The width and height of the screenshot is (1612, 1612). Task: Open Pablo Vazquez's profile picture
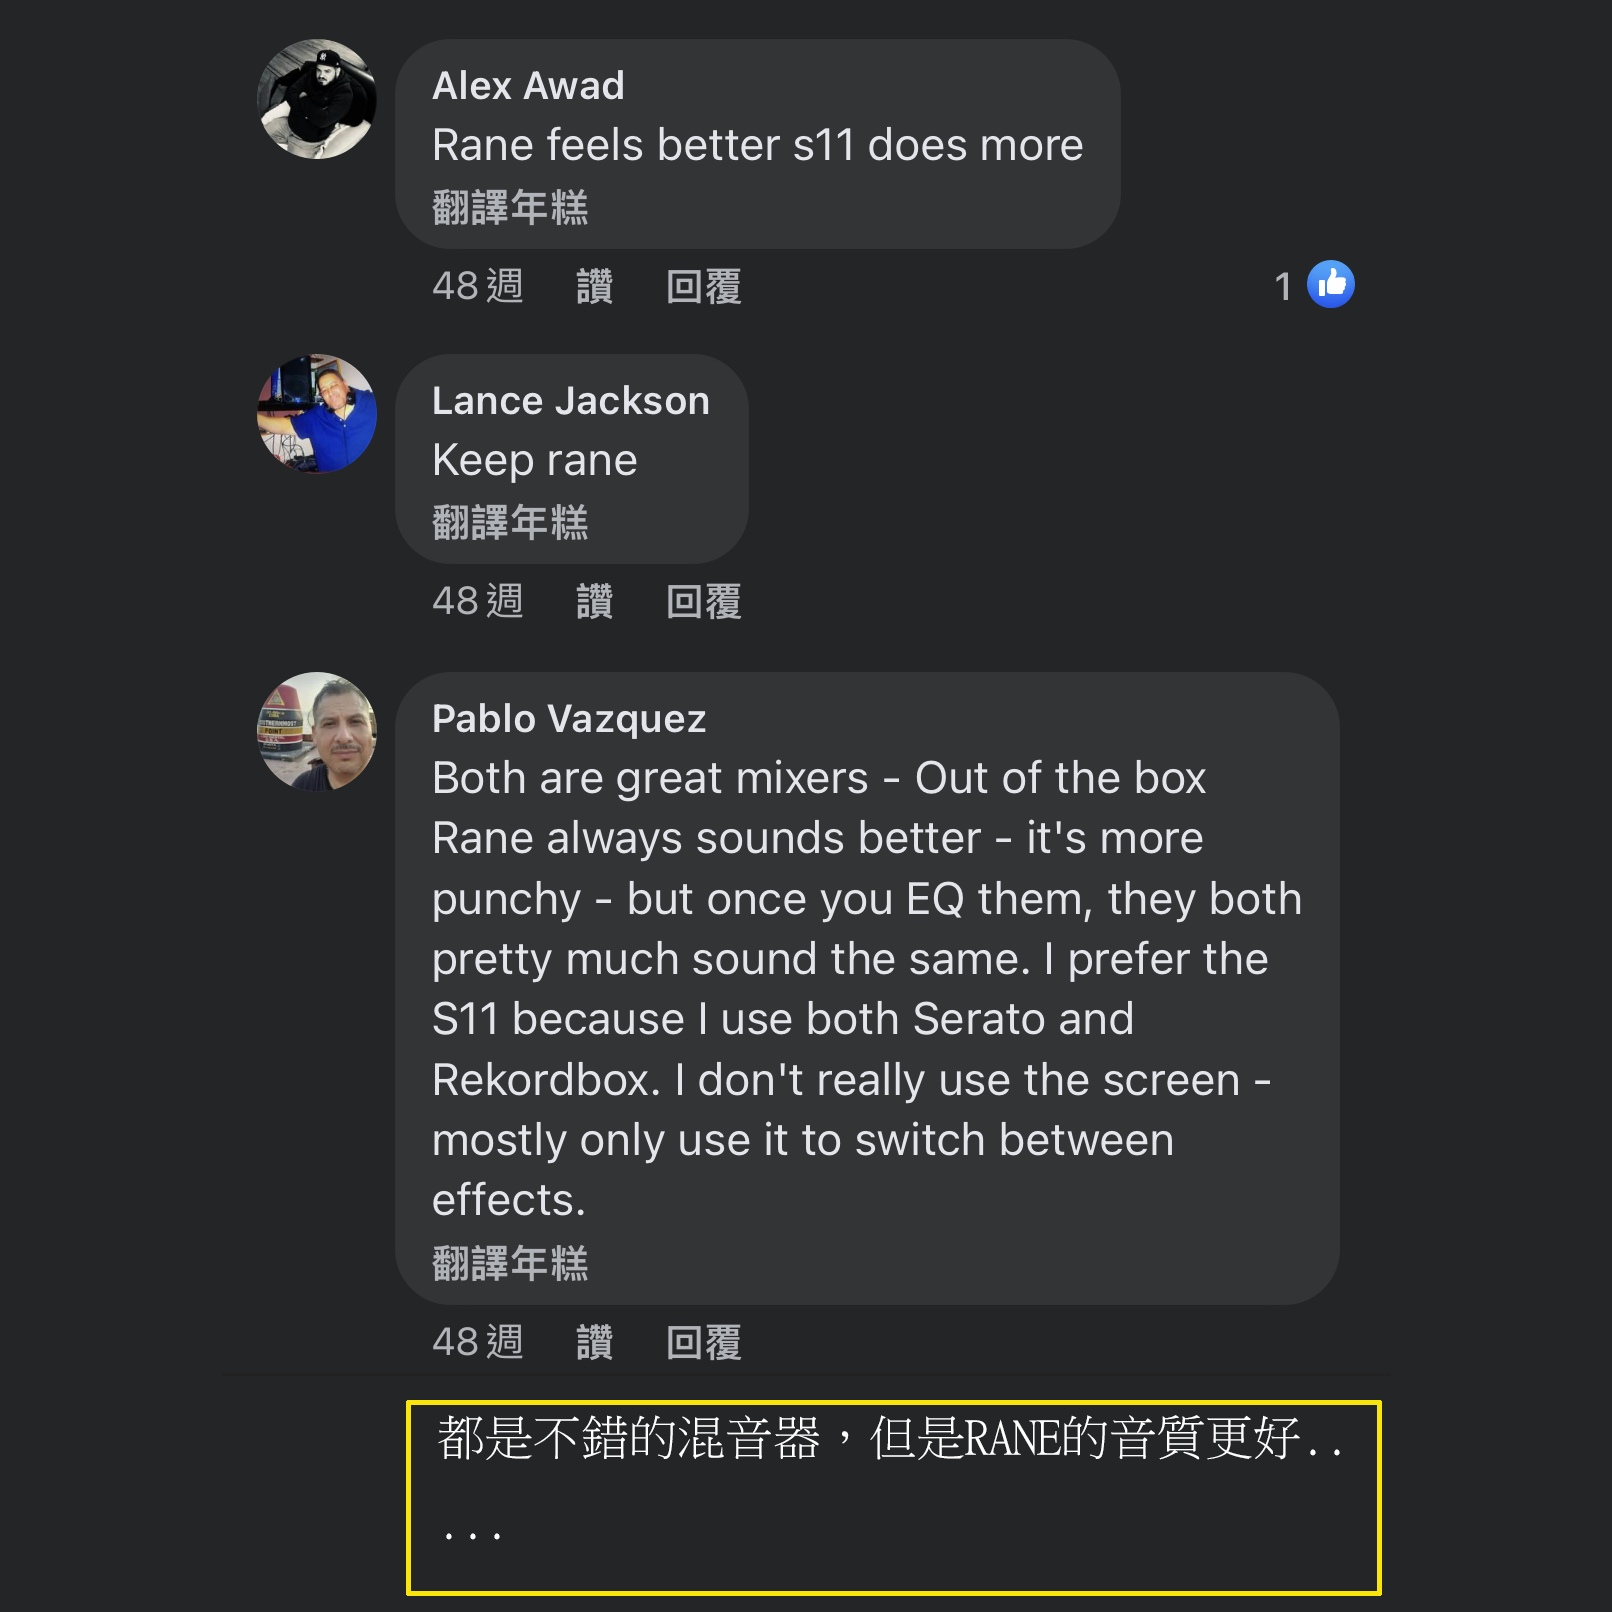pos(317,731)
